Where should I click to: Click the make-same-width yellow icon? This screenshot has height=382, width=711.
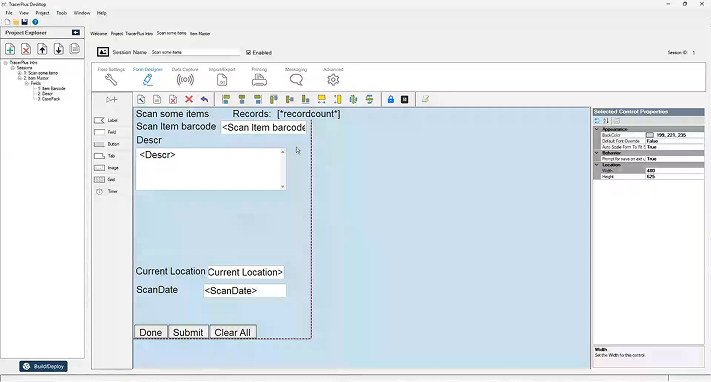pos(321,99)
